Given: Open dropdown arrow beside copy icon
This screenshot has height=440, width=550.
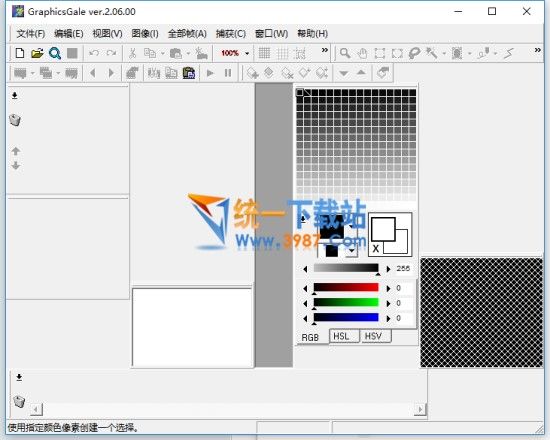Looking at the screenshot, I should [163, 54].
